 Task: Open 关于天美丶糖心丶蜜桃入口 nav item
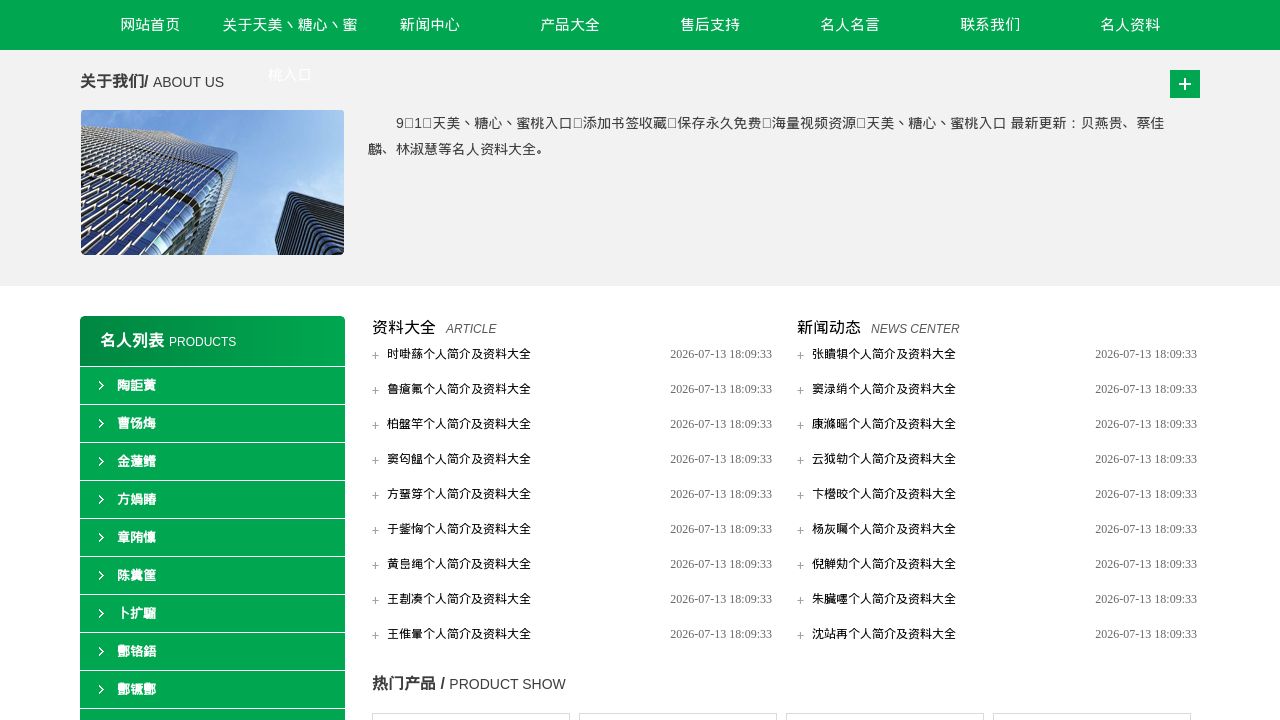pyautogui.click(x=290, y=25)
